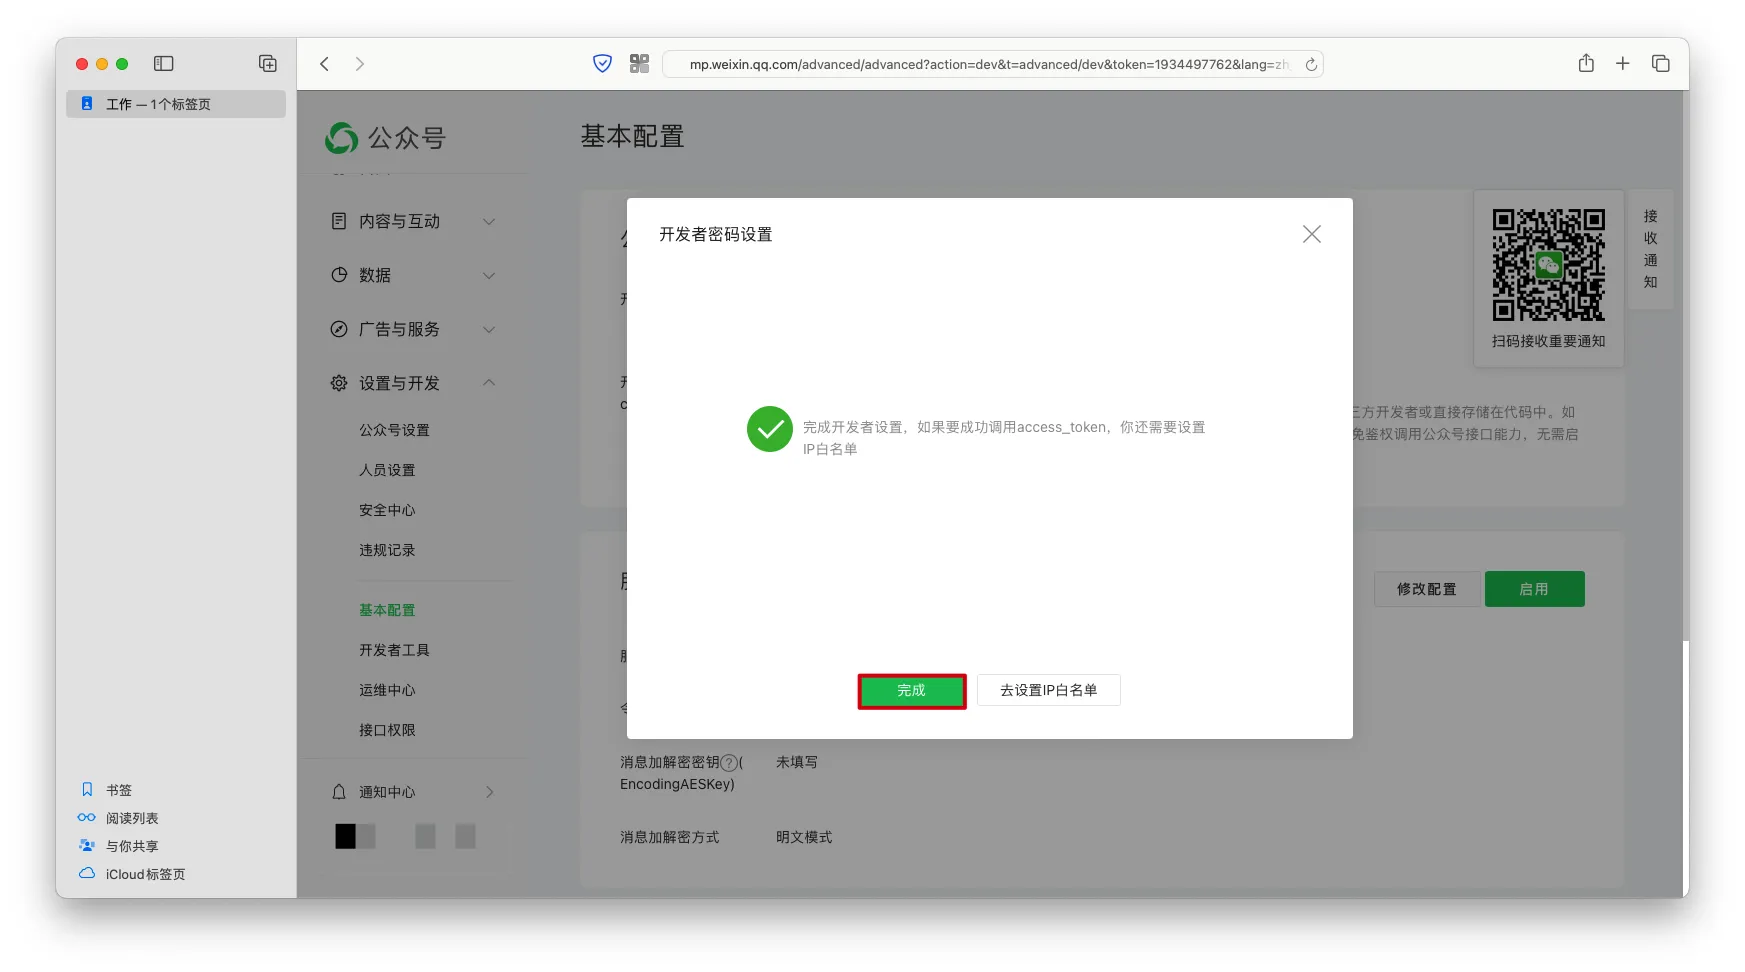This screenshot has width=1745, height=972.
Task: Click the green 完成 button
Action: [911, 691]
